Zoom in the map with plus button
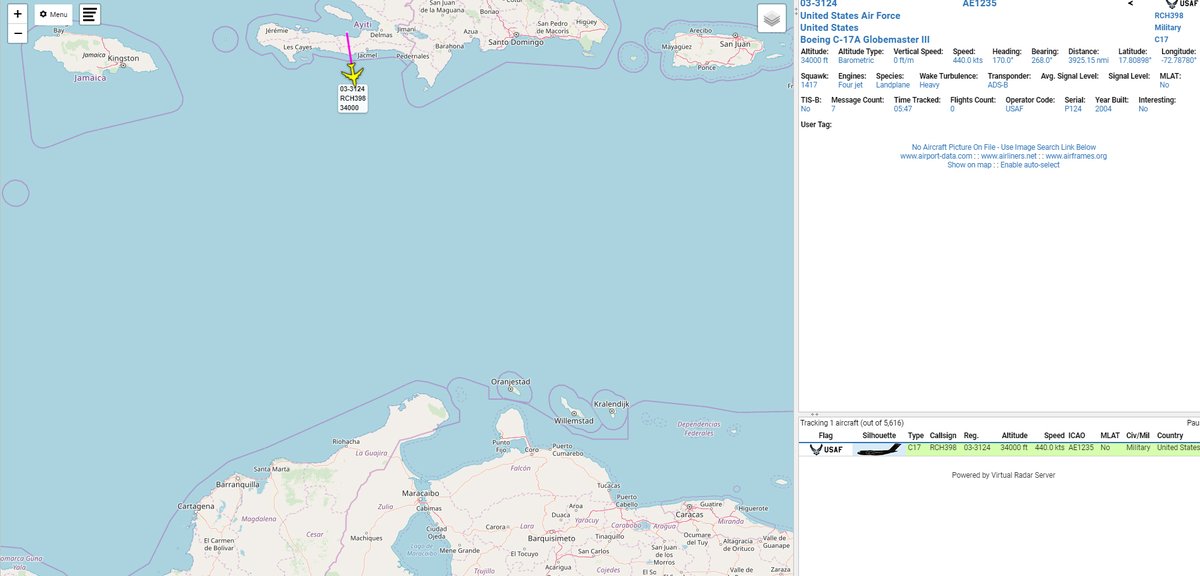Viewport: 1200px width, 576px height. click(18, 14)
